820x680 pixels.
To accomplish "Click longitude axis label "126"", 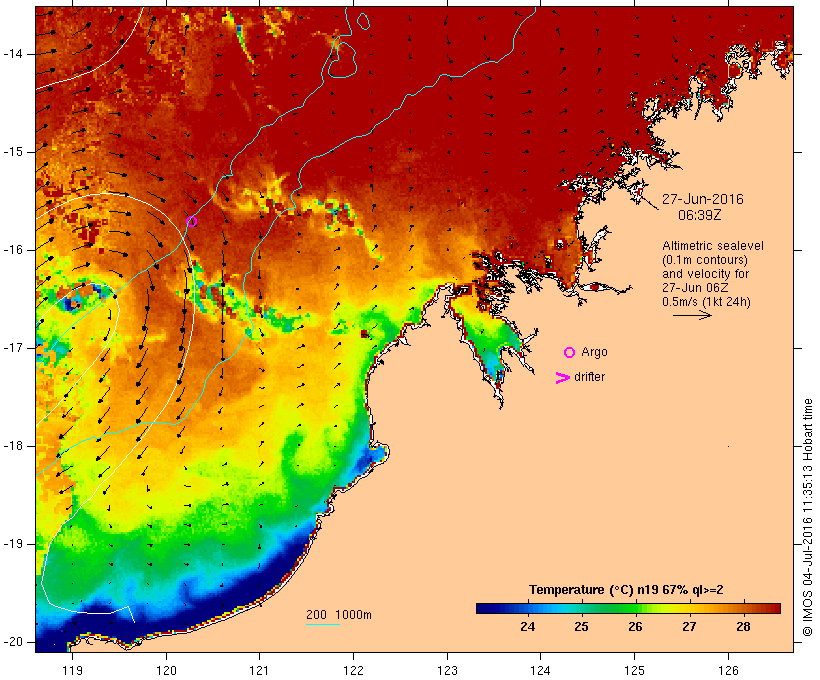I will (x=728, y=670).
